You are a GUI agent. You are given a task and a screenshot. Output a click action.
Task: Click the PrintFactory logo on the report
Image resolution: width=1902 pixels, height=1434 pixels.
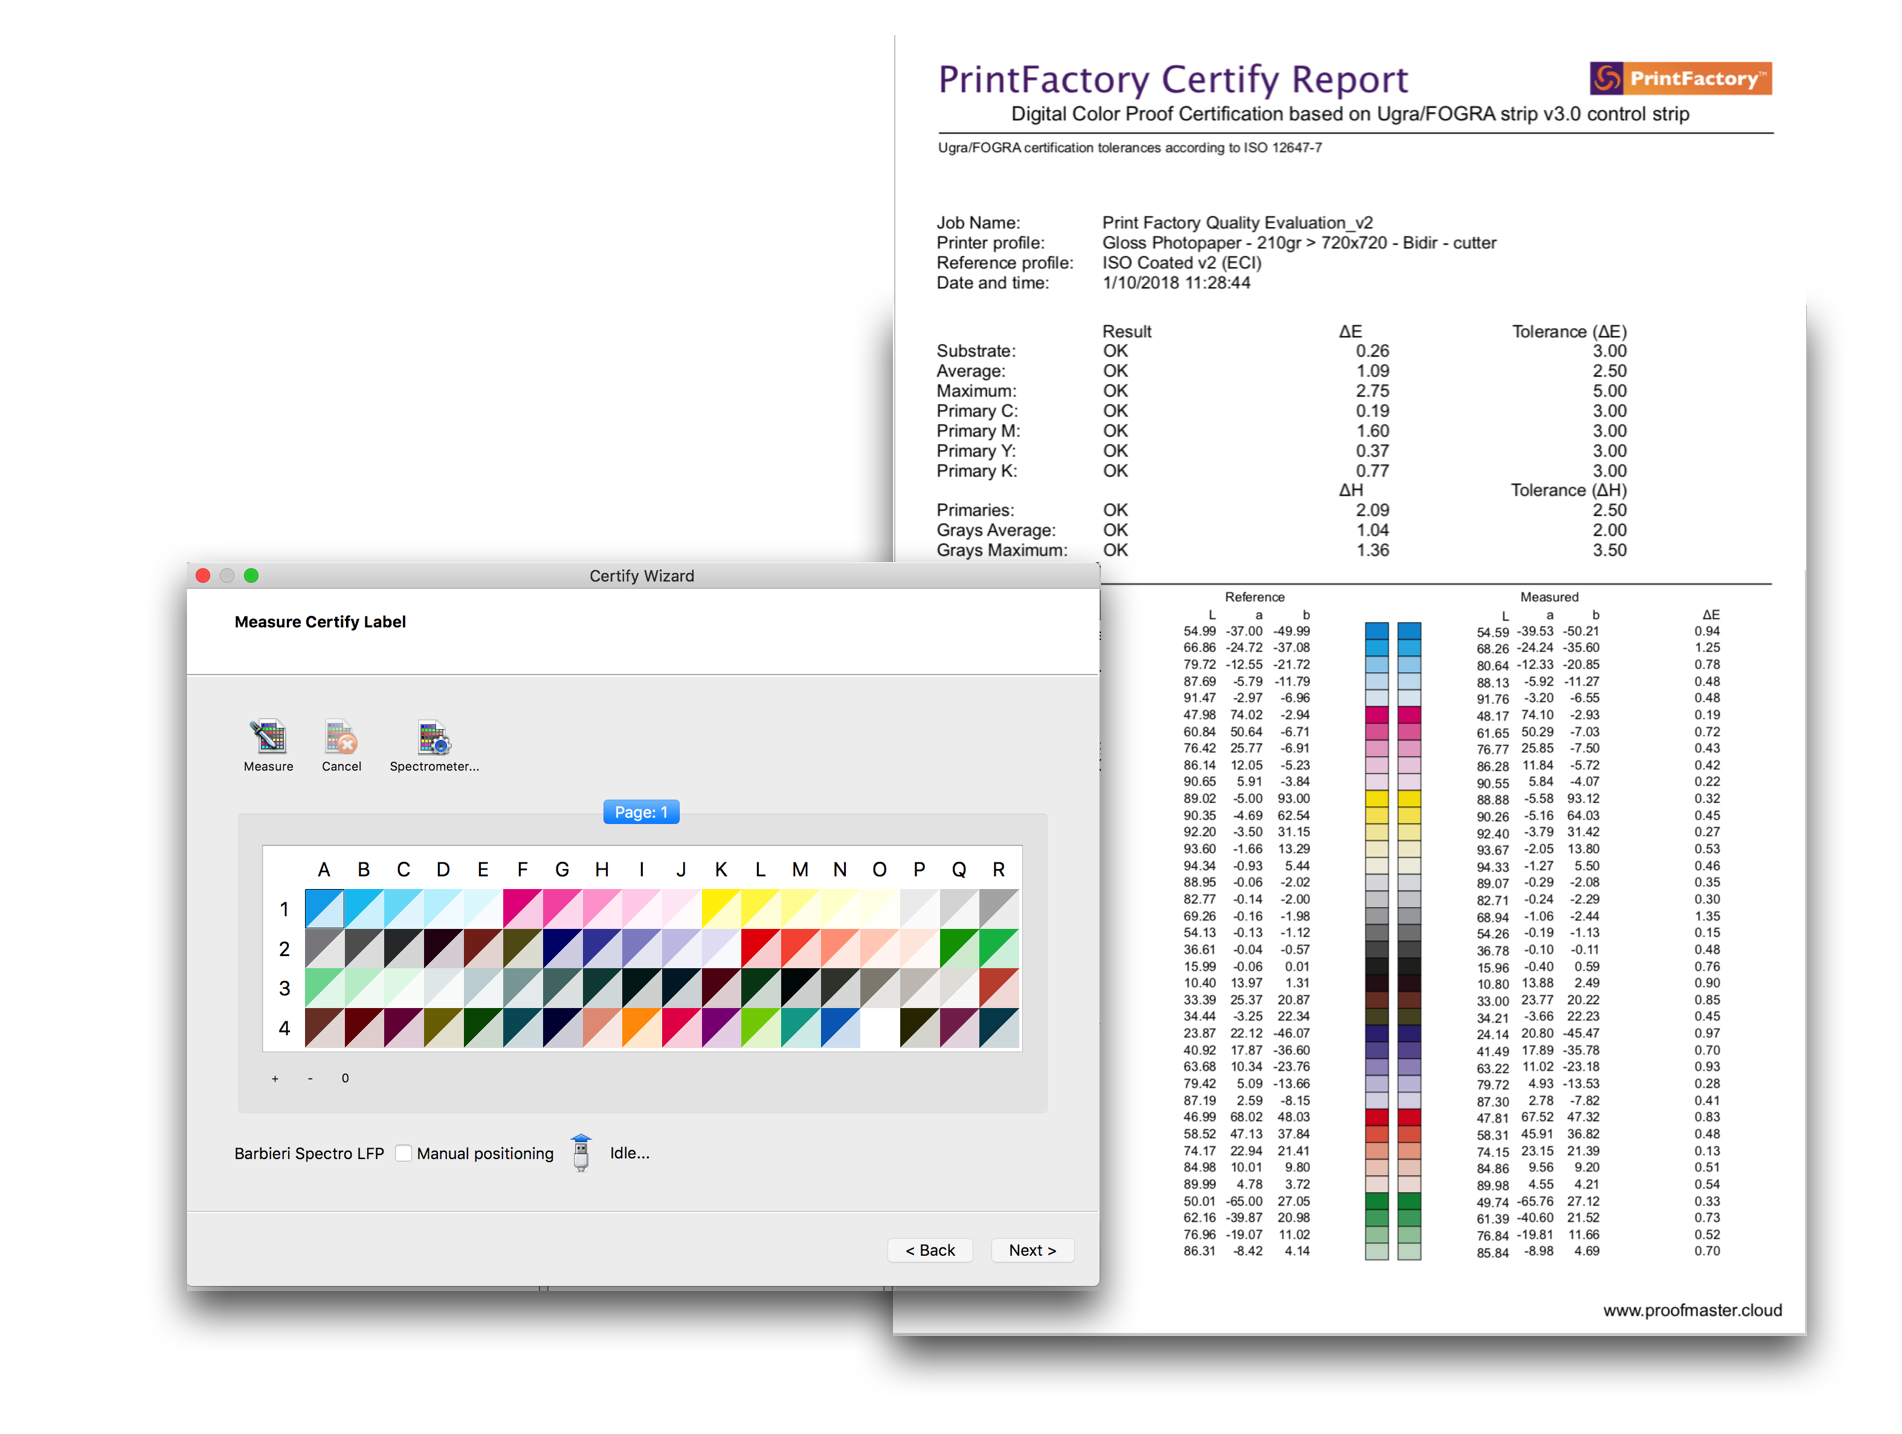[1680, 77]
